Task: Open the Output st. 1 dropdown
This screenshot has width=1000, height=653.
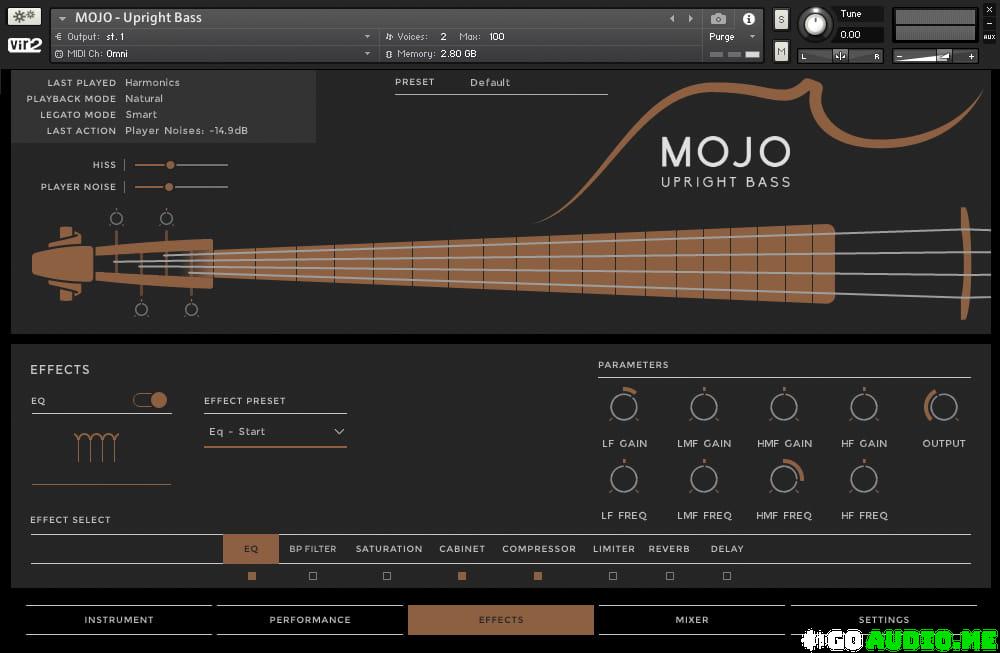Action: tap(214, 37)
